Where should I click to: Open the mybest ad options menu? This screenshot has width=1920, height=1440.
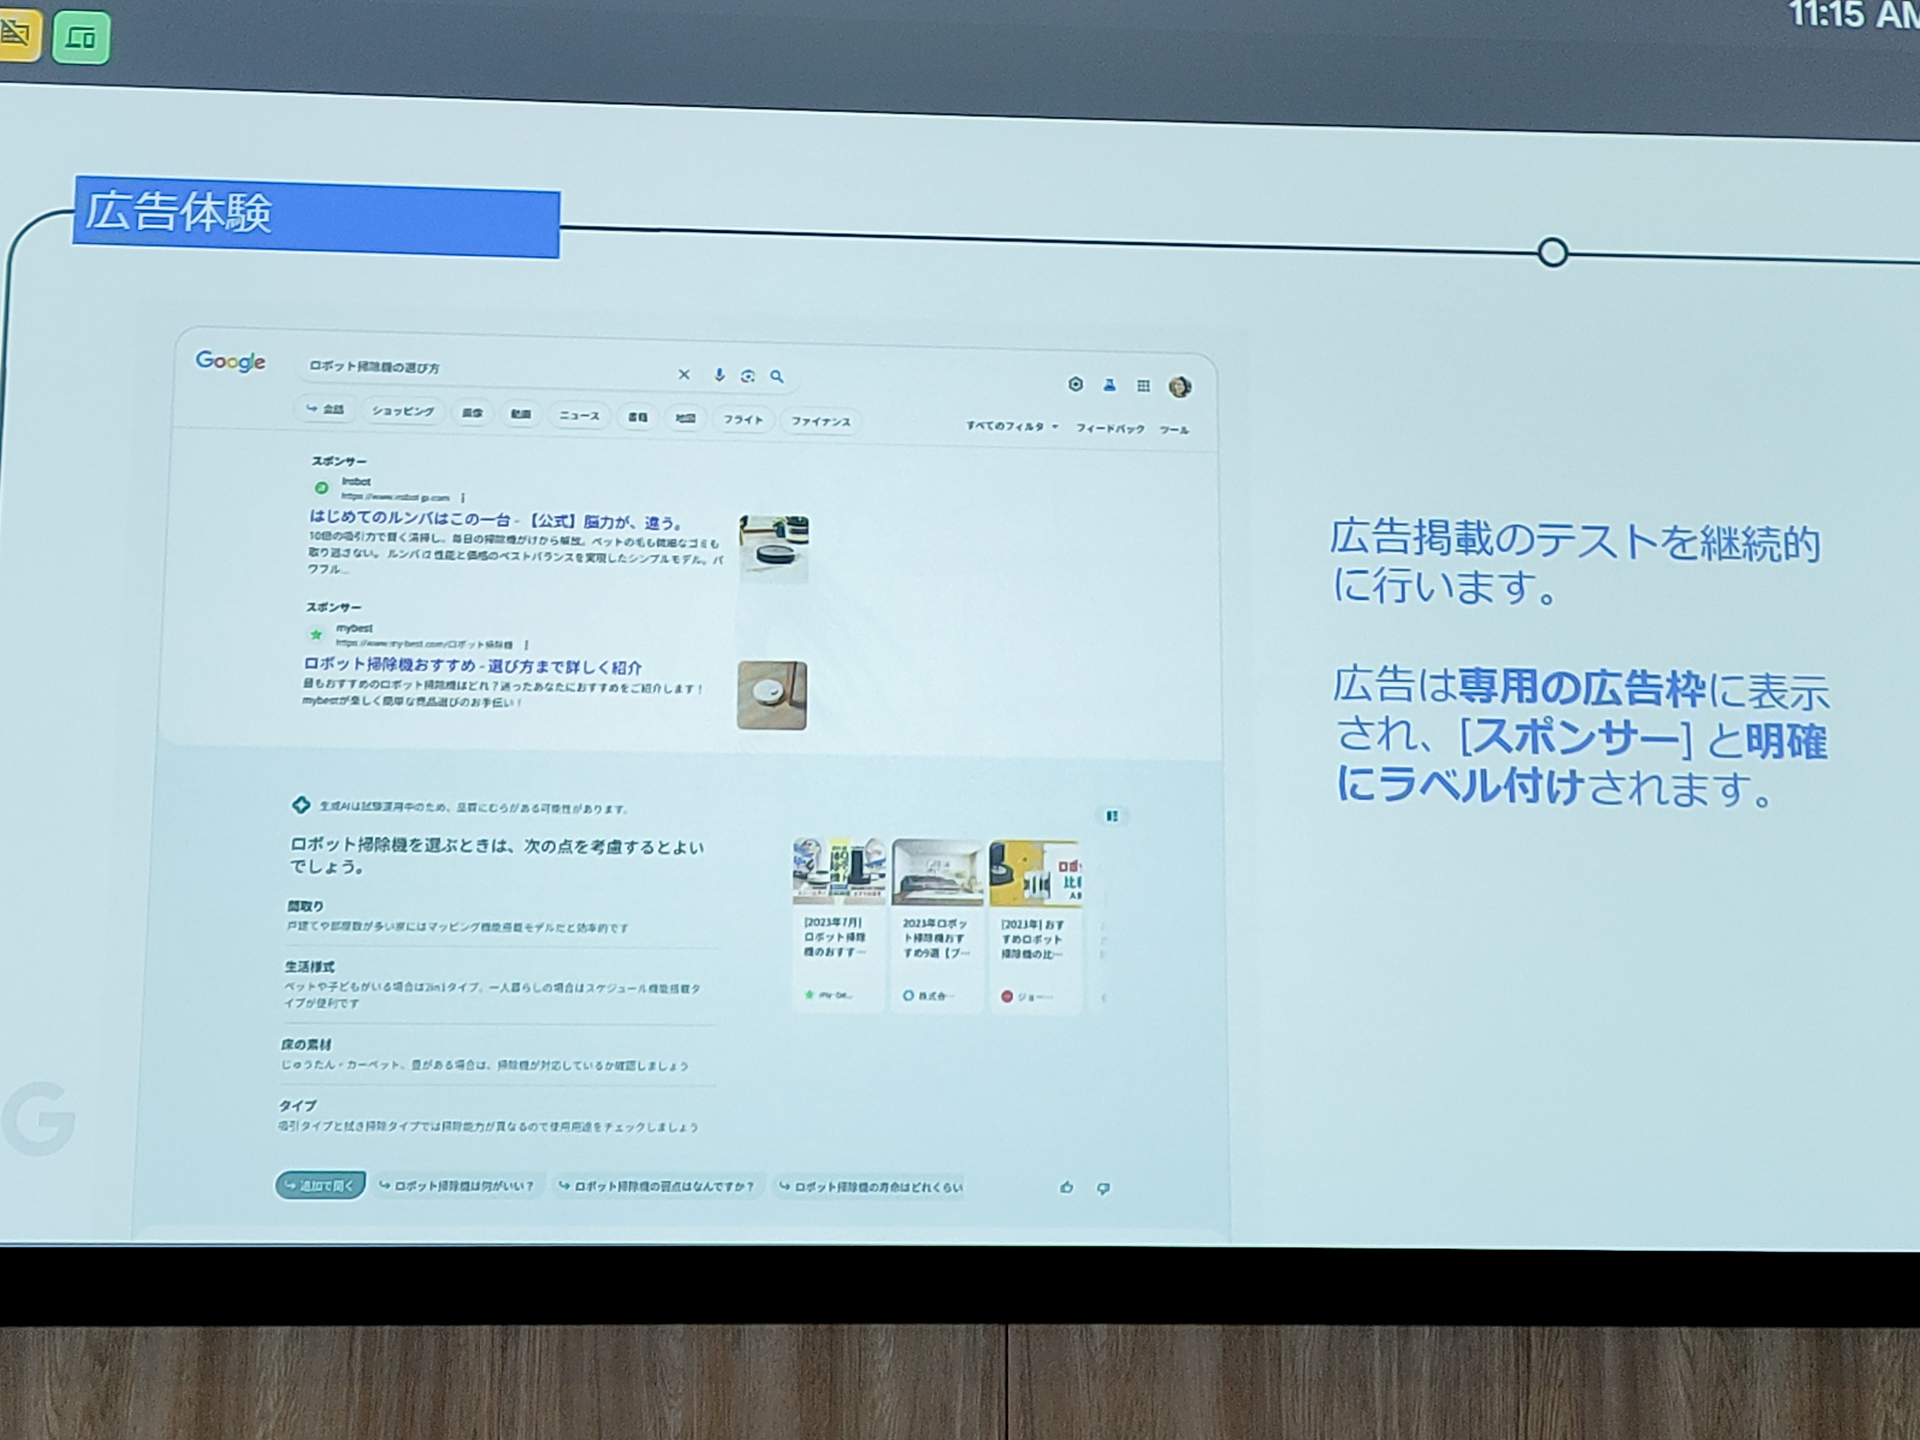point(526,645)
